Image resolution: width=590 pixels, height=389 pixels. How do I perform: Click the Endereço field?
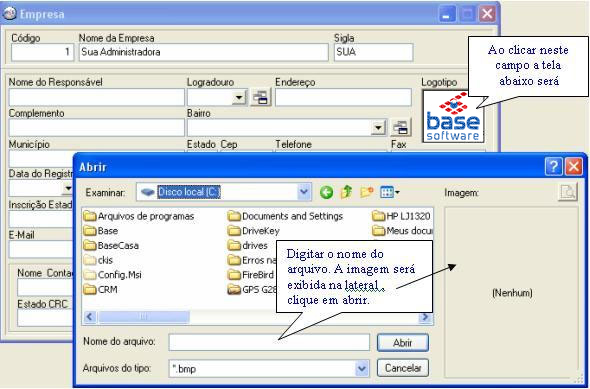pyautogui.click(x=343, y=97)
